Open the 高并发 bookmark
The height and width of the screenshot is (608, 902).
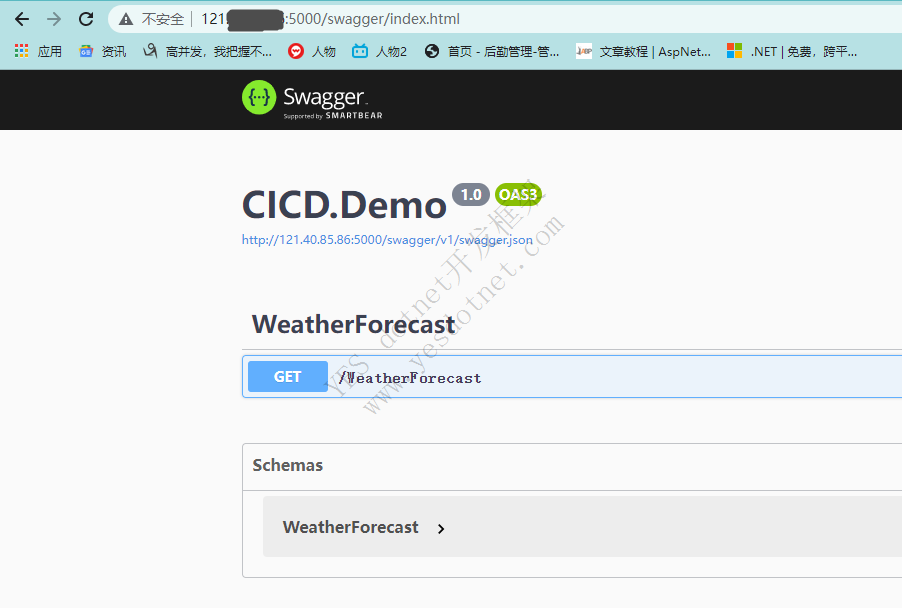pos(207,51)
